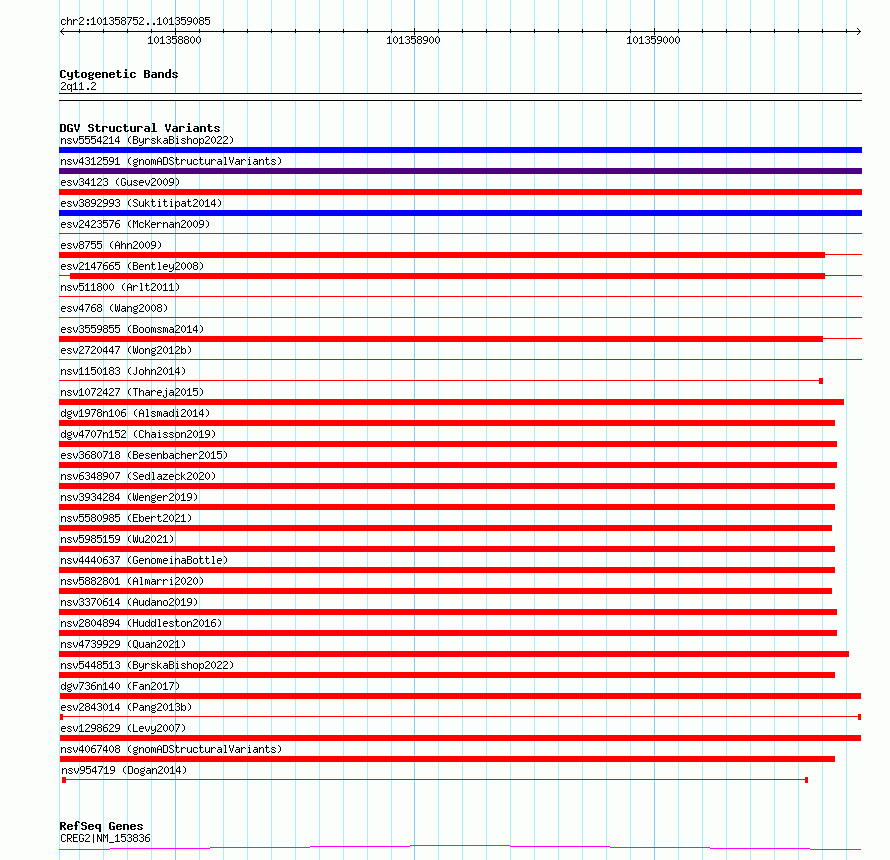Image resolution: width=890 pixels, height=860 pixels.
Task: Select variant nsv3370614 (Audano2019)
Action: point(129,602)
